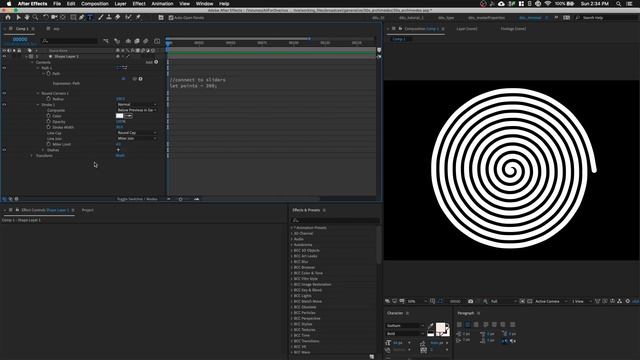
Task: Toggle visibility eye of Path 1
Action: (x=4, y=68)
